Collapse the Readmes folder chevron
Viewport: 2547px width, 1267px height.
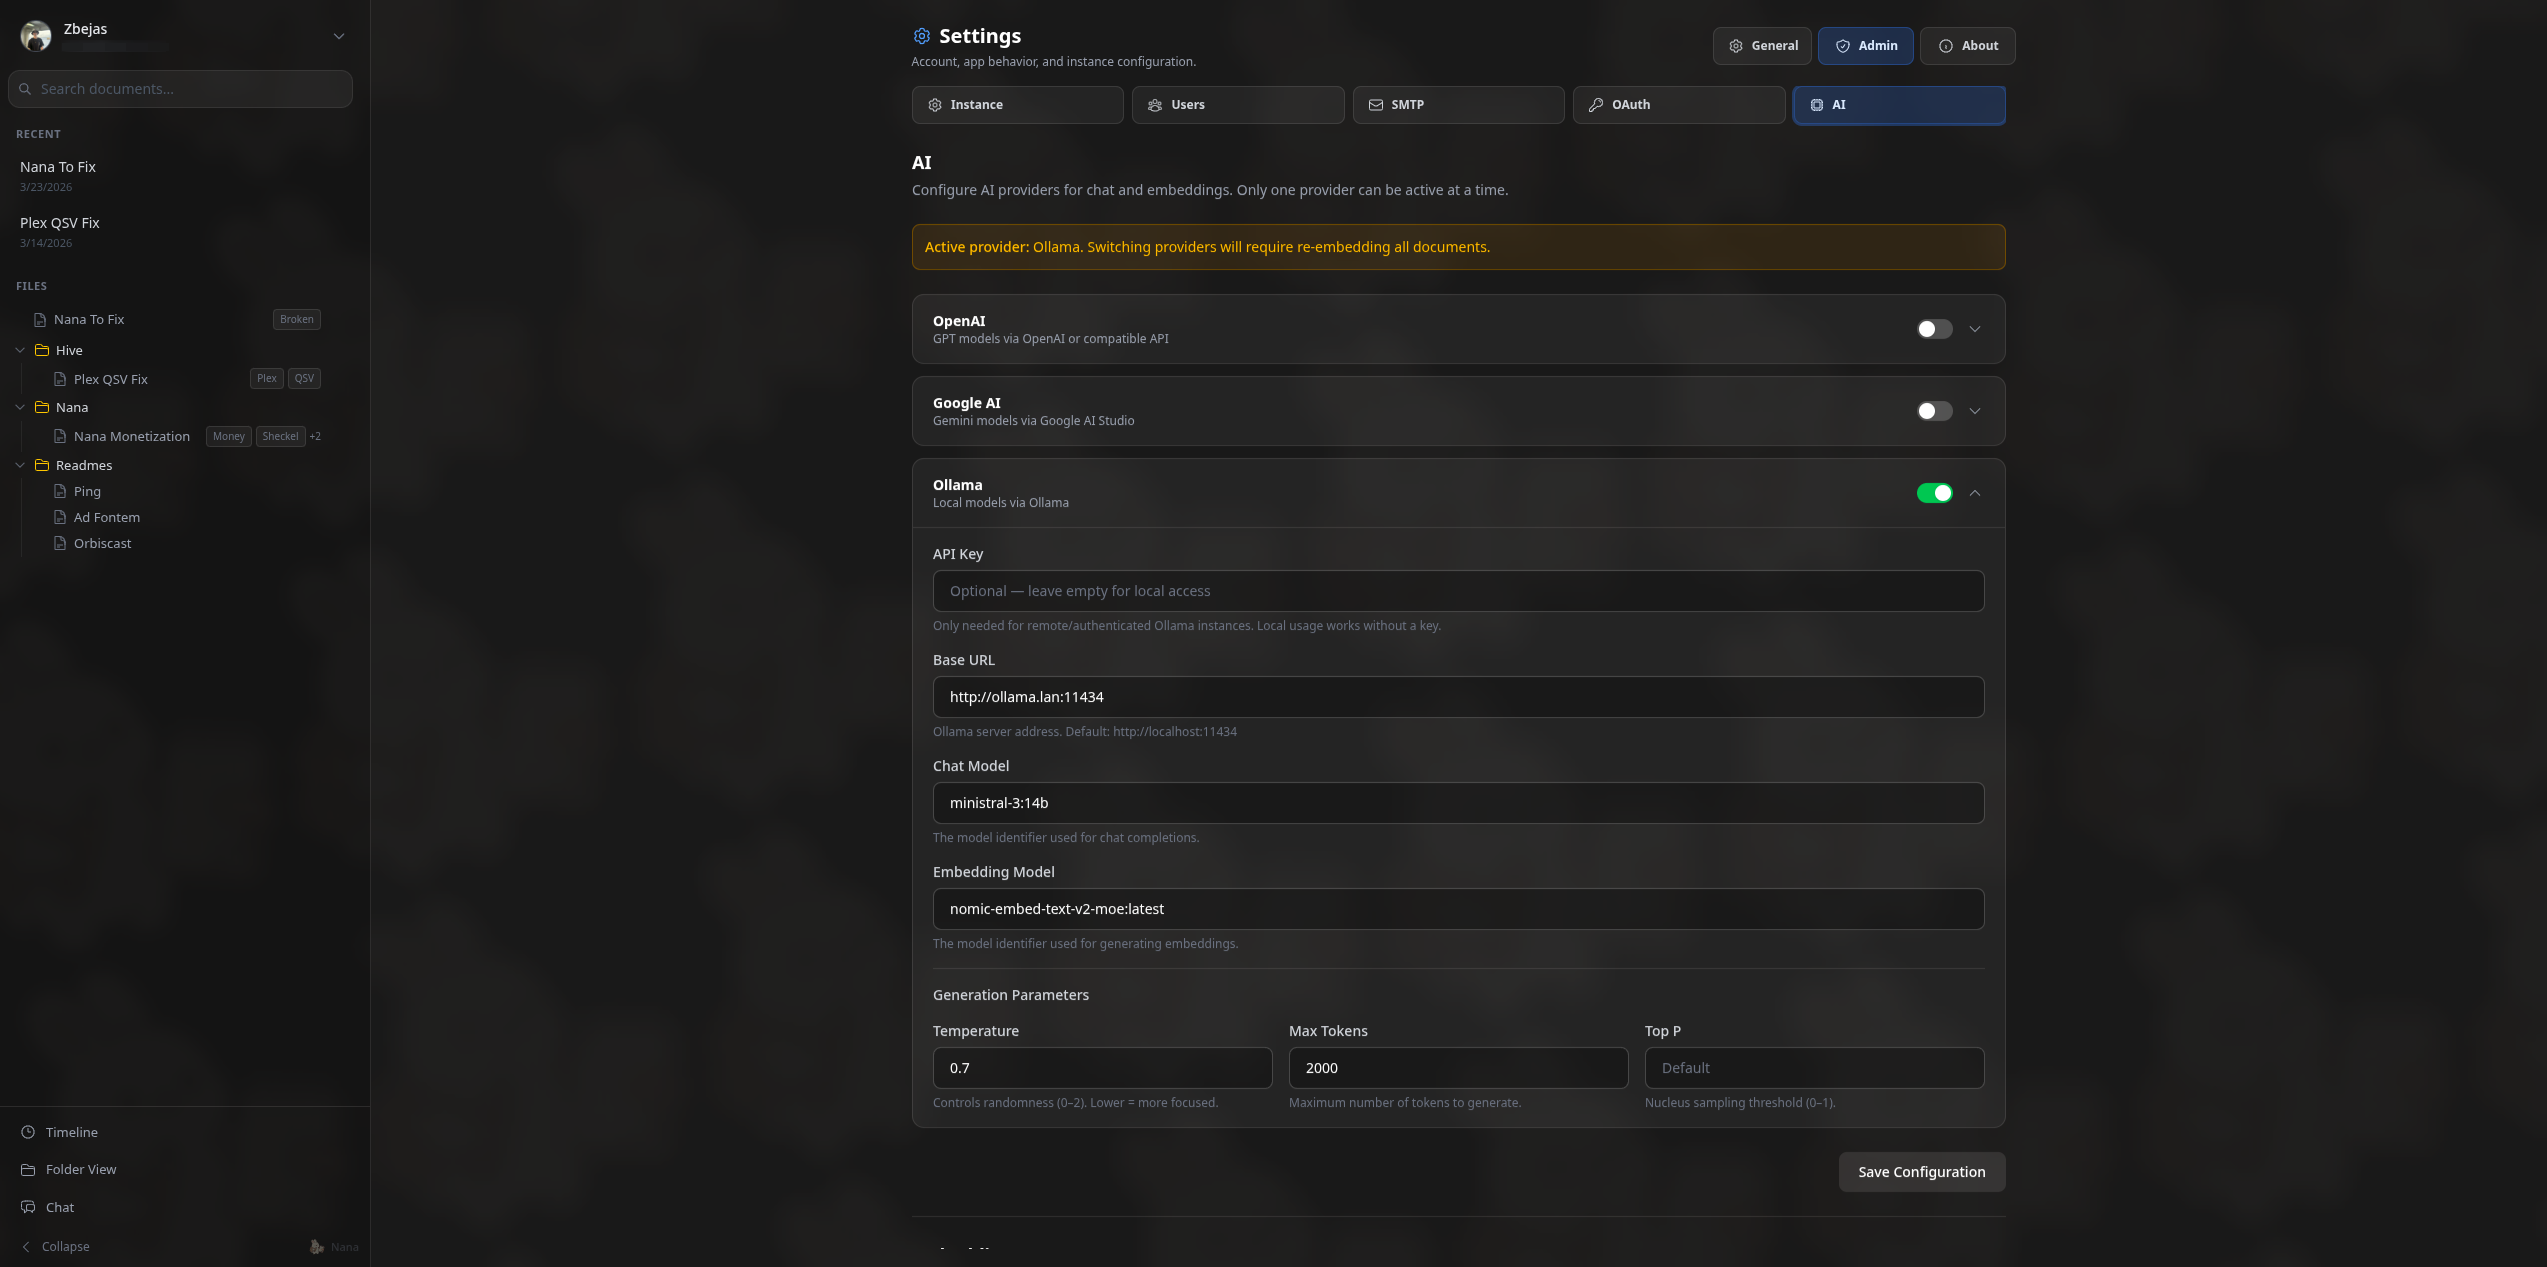20,465
